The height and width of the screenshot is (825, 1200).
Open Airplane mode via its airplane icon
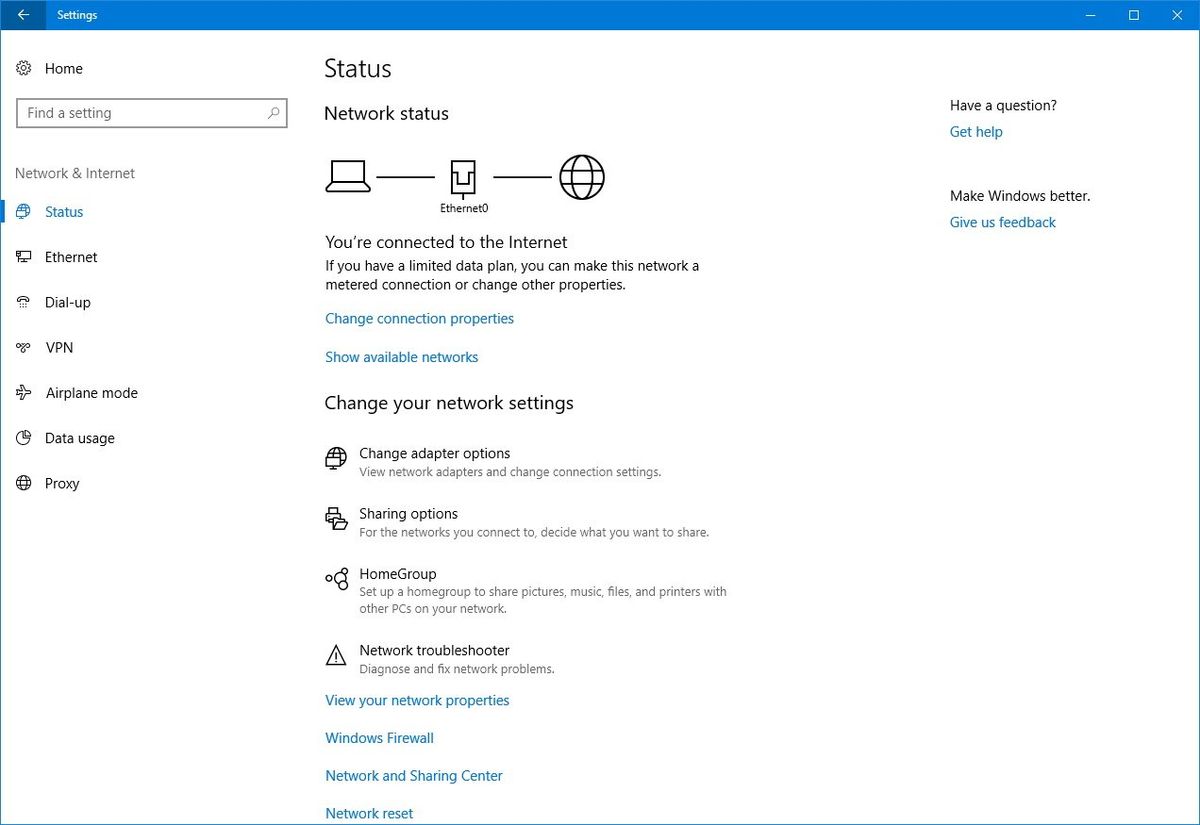[x=22, y=392]
